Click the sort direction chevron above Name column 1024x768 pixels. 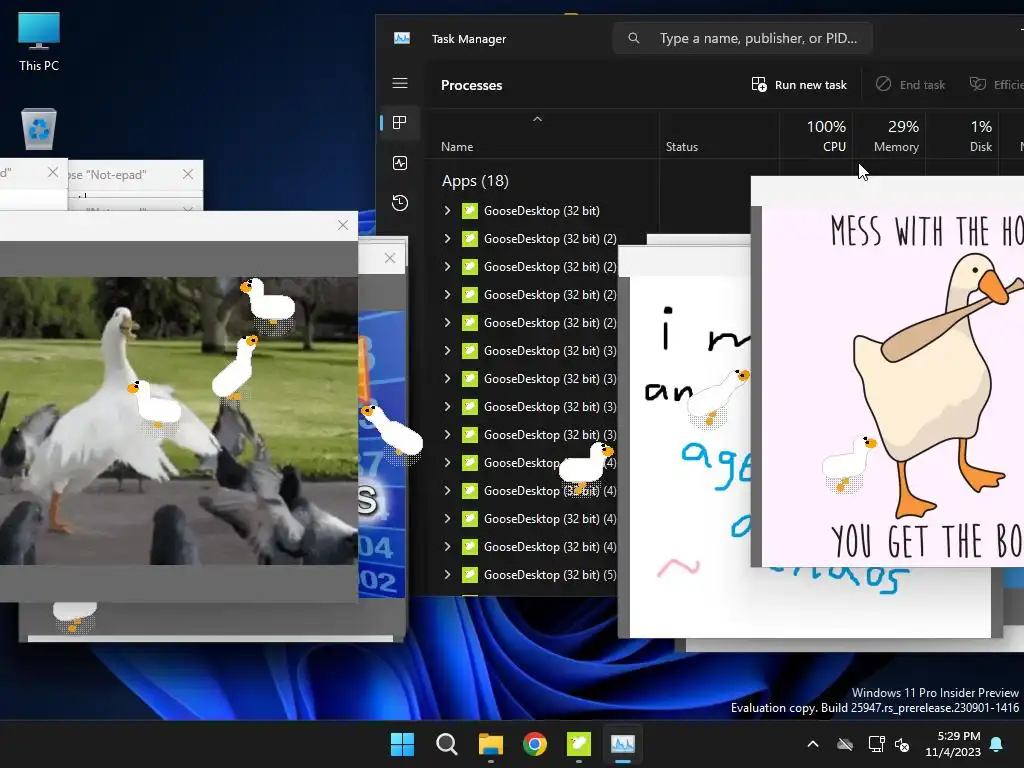tap(537, 119)
